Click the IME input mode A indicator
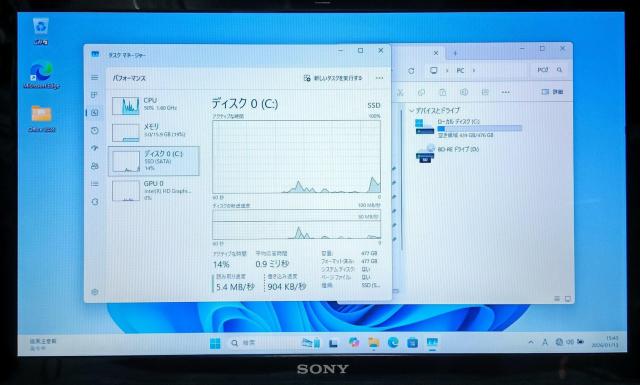Viewport: 640px width, 385px height. coord(545,343)
